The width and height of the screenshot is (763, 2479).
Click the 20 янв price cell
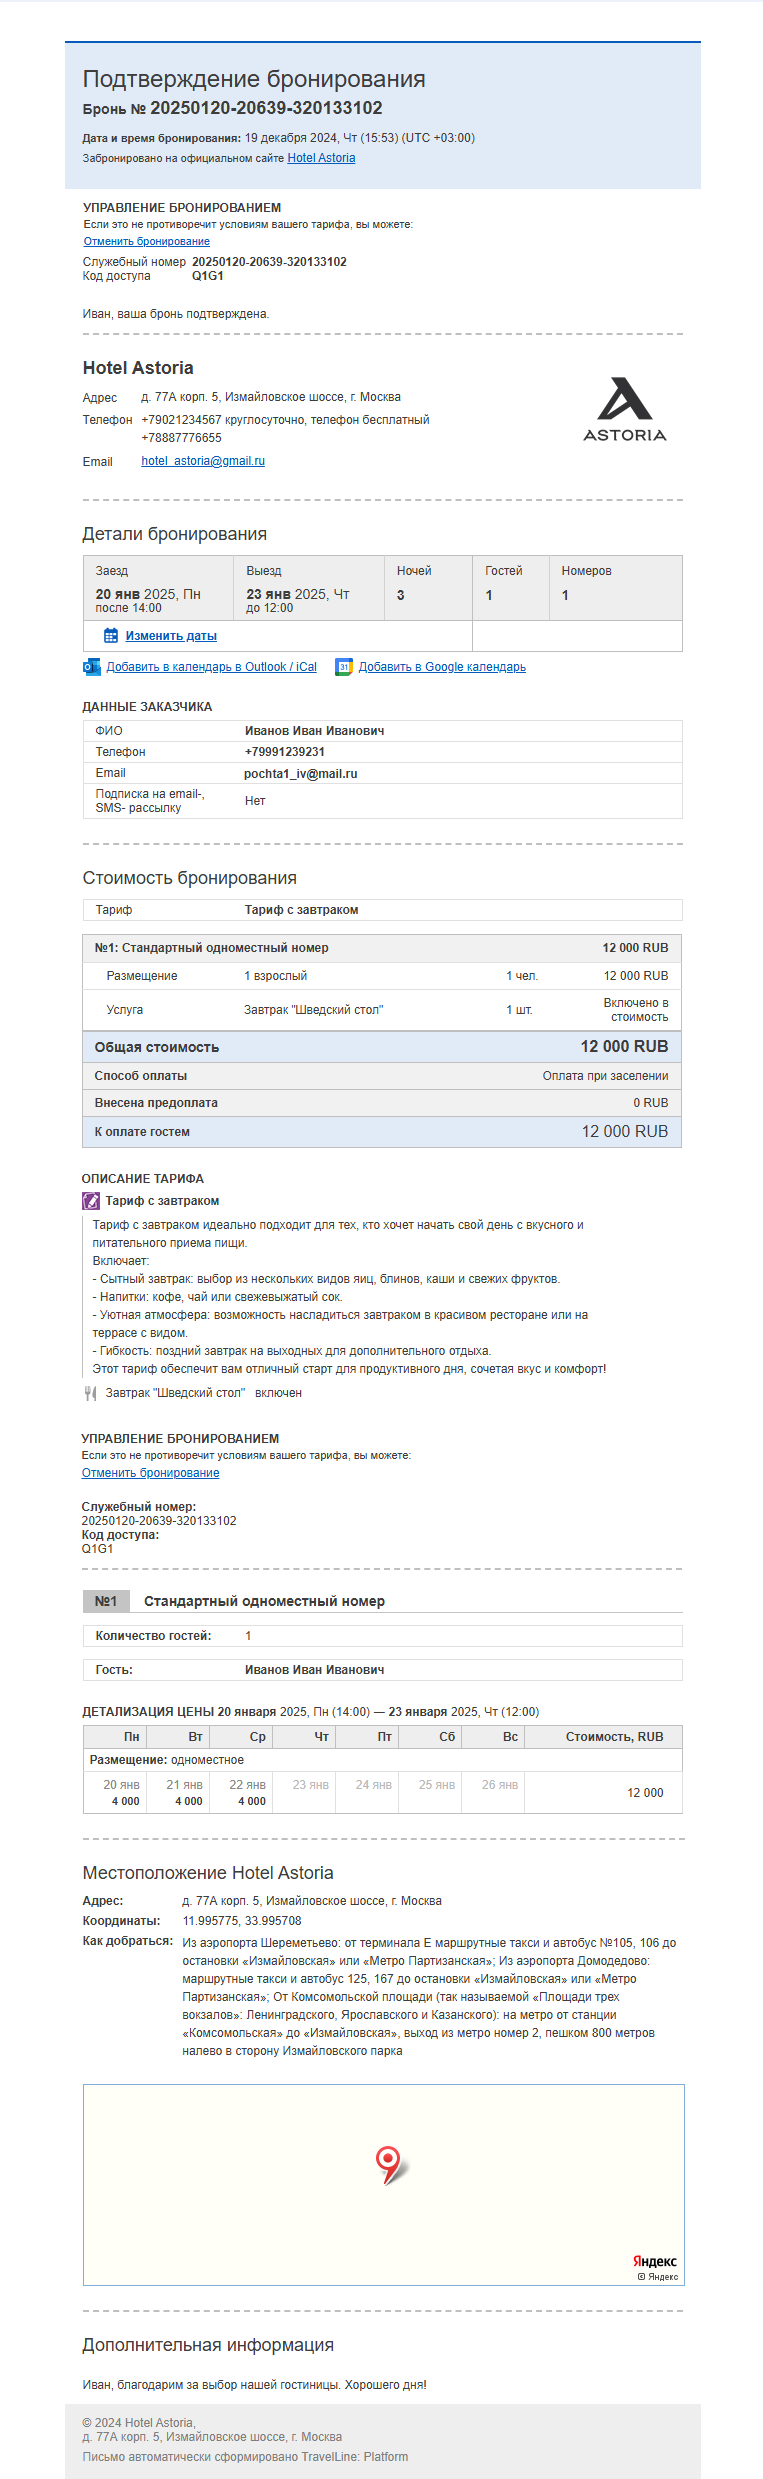(x=121, y=1793)
